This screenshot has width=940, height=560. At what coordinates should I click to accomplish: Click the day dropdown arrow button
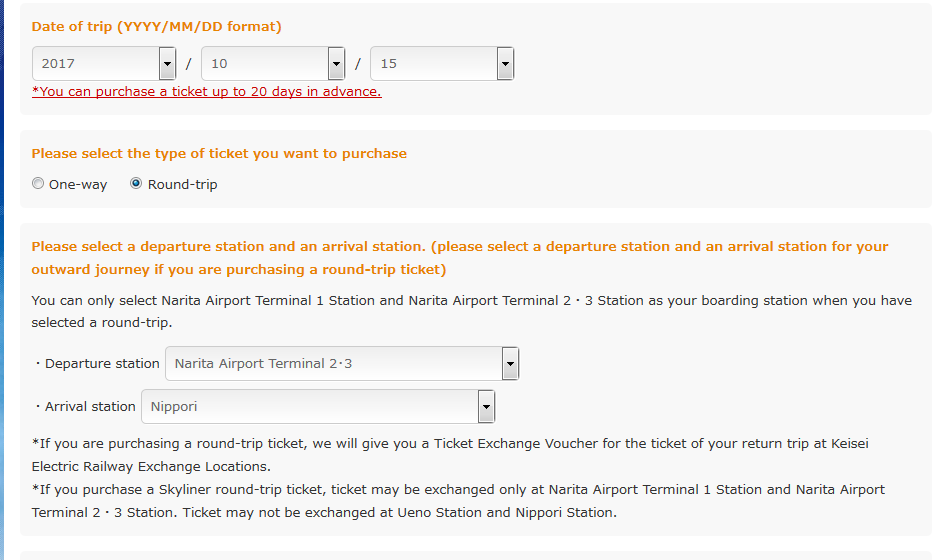click(505, 64)
